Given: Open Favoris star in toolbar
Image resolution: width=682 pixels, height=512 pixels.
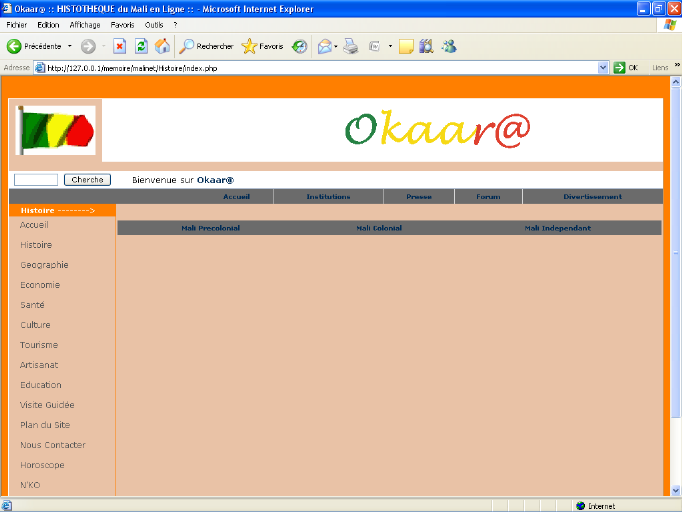Looking at the screenshot, I should (x=262, y=46).
